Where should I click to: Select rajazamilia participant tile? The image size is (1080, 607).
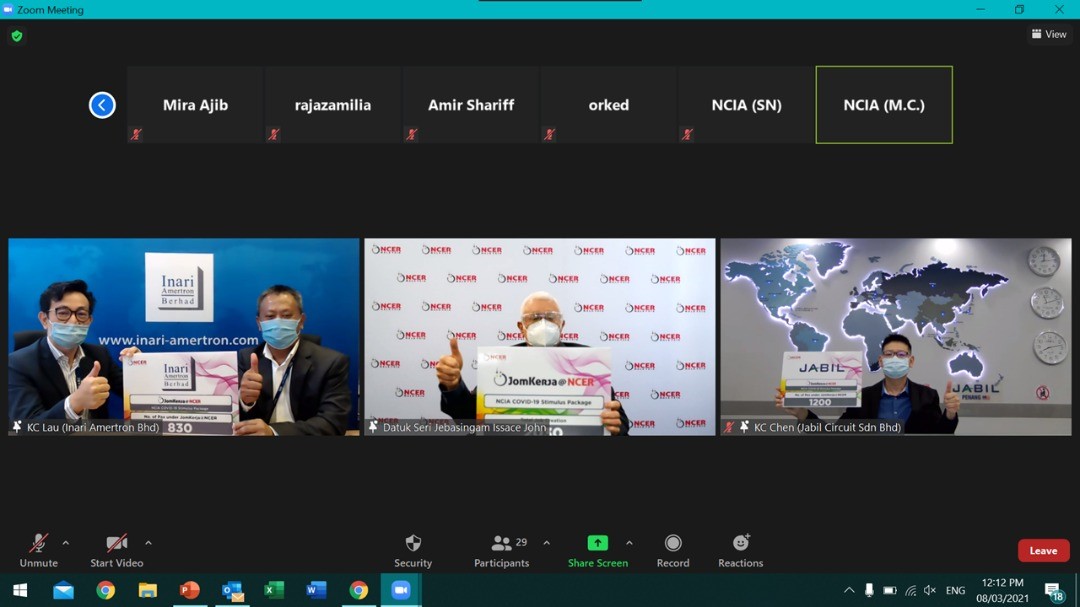pos(333,105)
